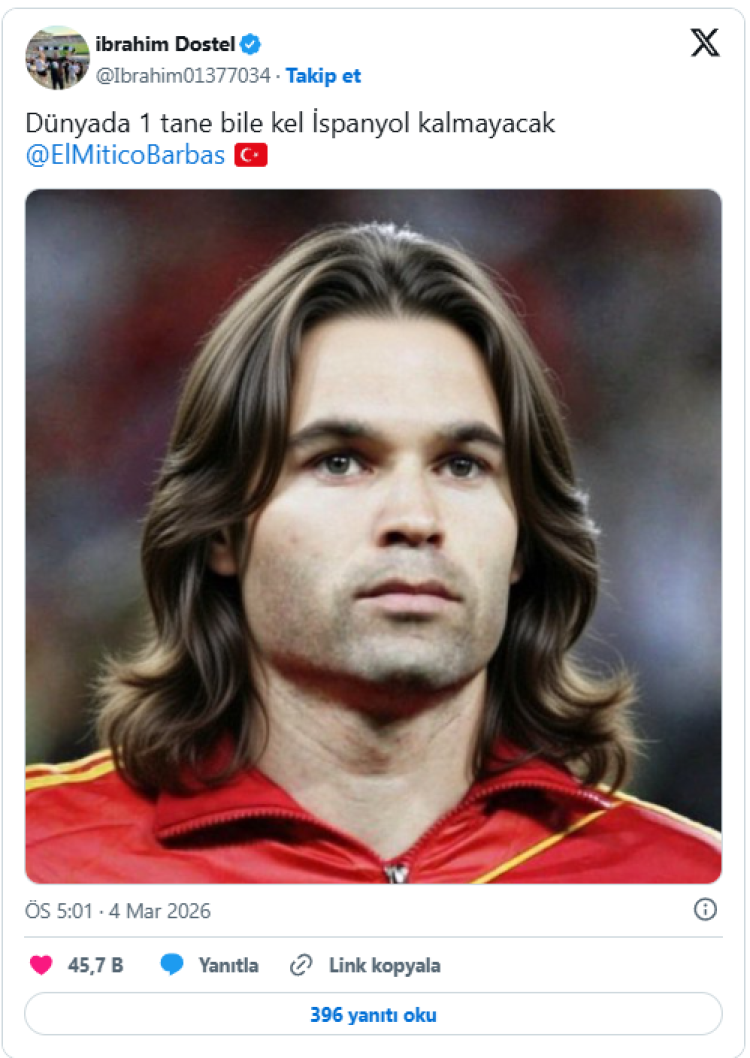Follow the account via Takip et
Screen dimensions: 750x1058
(323, 76)
